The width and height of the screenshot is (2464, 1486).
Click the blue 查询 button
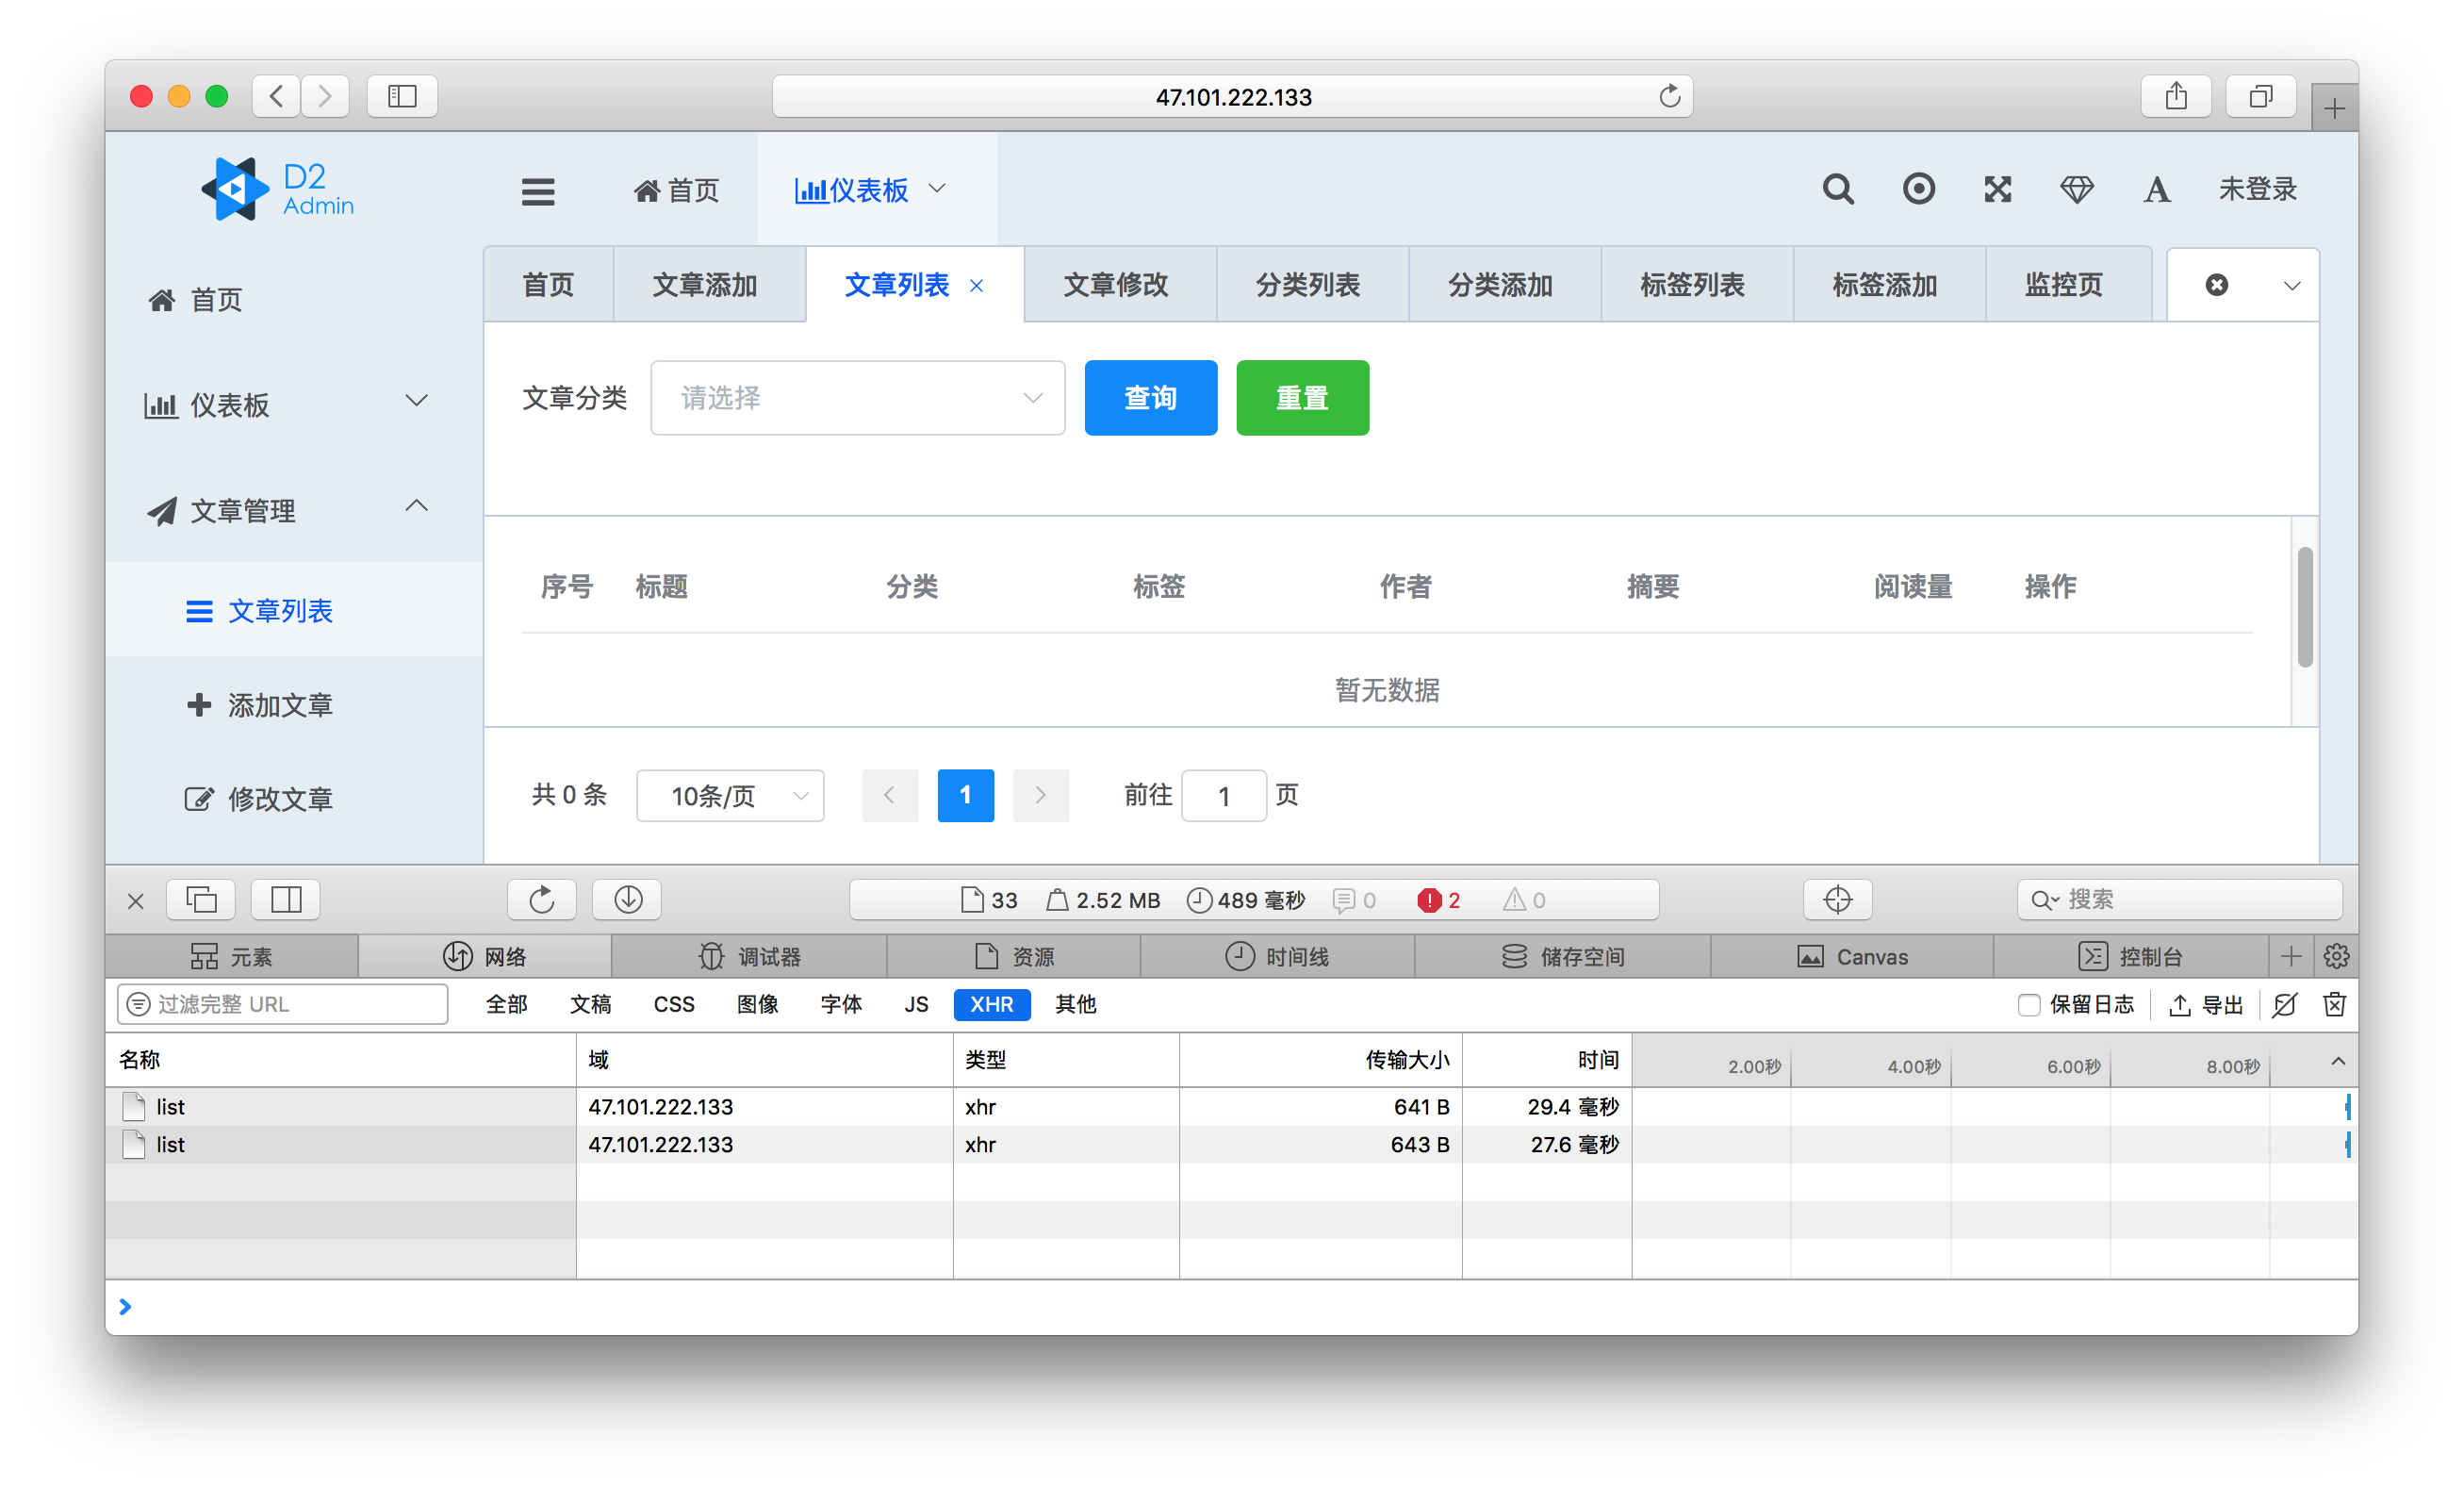(1150, 398)
